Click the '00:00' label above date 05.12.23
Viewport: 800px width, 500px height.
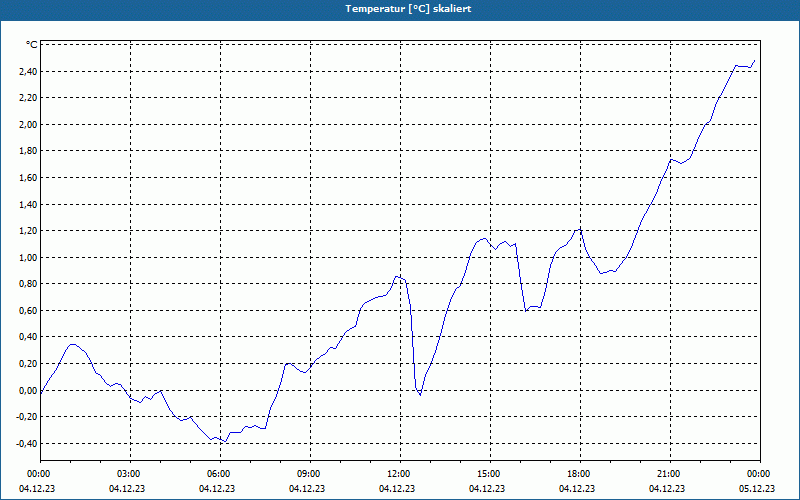coord(760,474)
